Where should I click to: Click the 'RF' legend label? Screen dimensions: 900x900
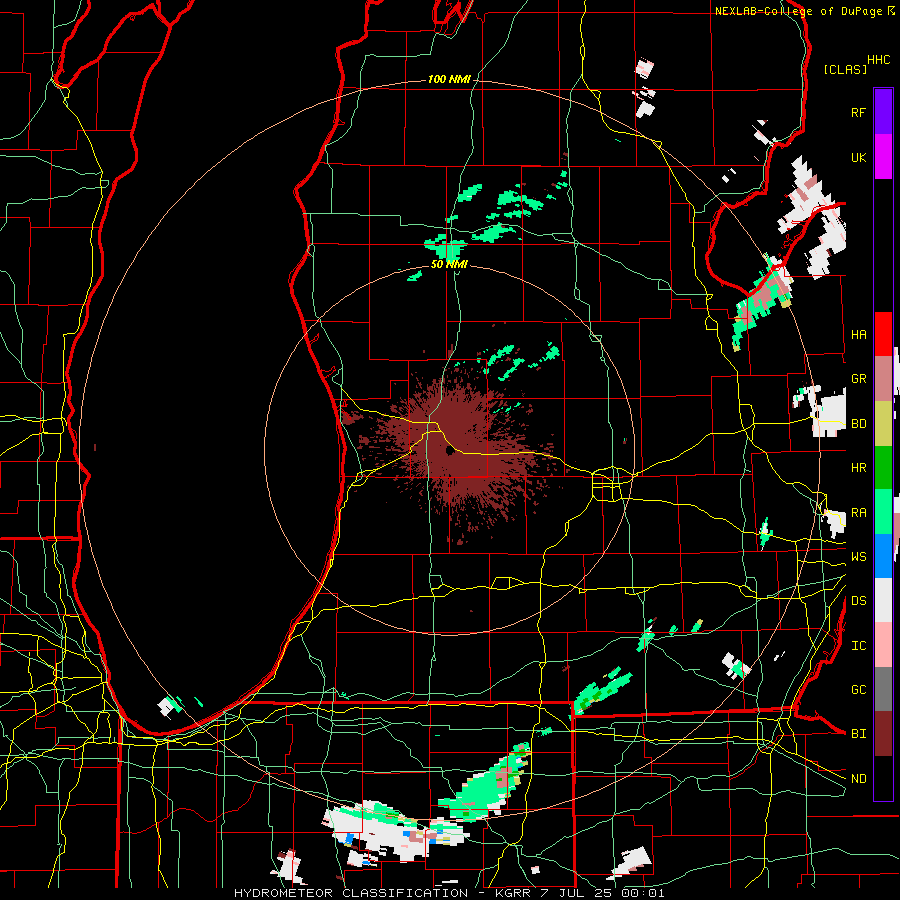[x=858, y=112]
